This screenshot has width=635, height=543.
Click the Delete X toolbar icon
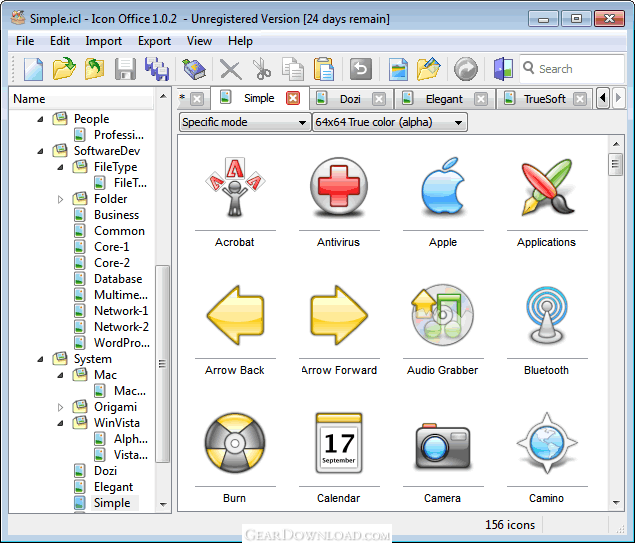[x=231, y=69]
